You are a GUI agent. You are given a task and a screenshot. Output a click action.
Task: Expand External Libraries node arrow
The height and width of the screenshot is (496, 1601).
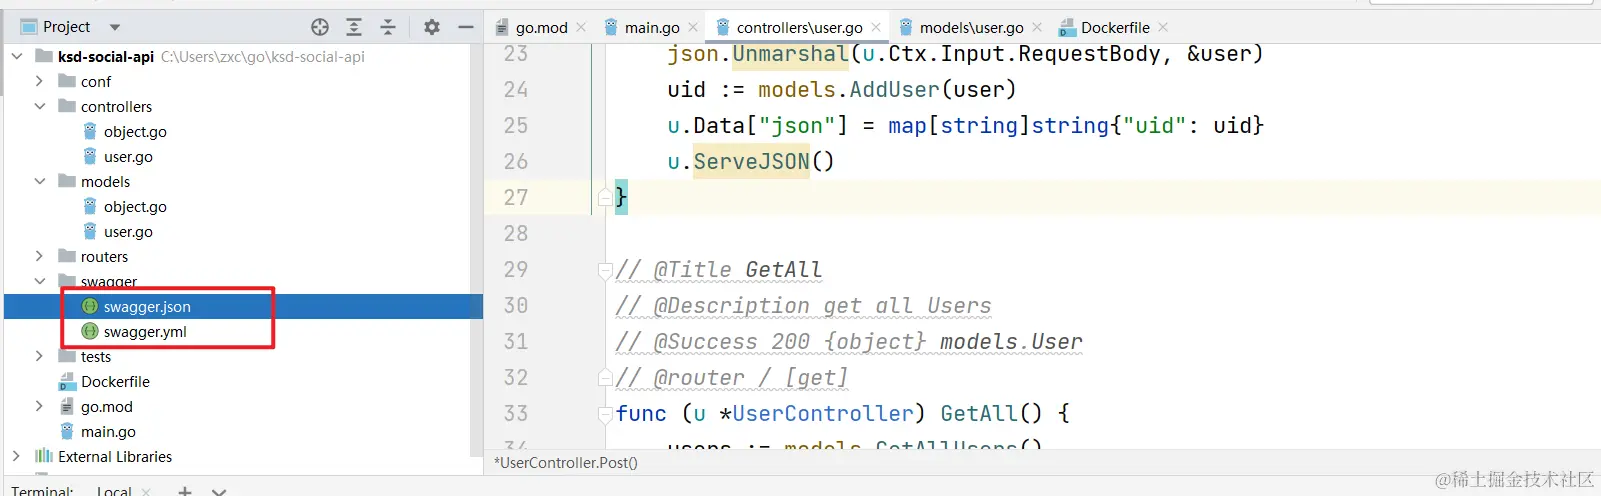coord(16,457)
